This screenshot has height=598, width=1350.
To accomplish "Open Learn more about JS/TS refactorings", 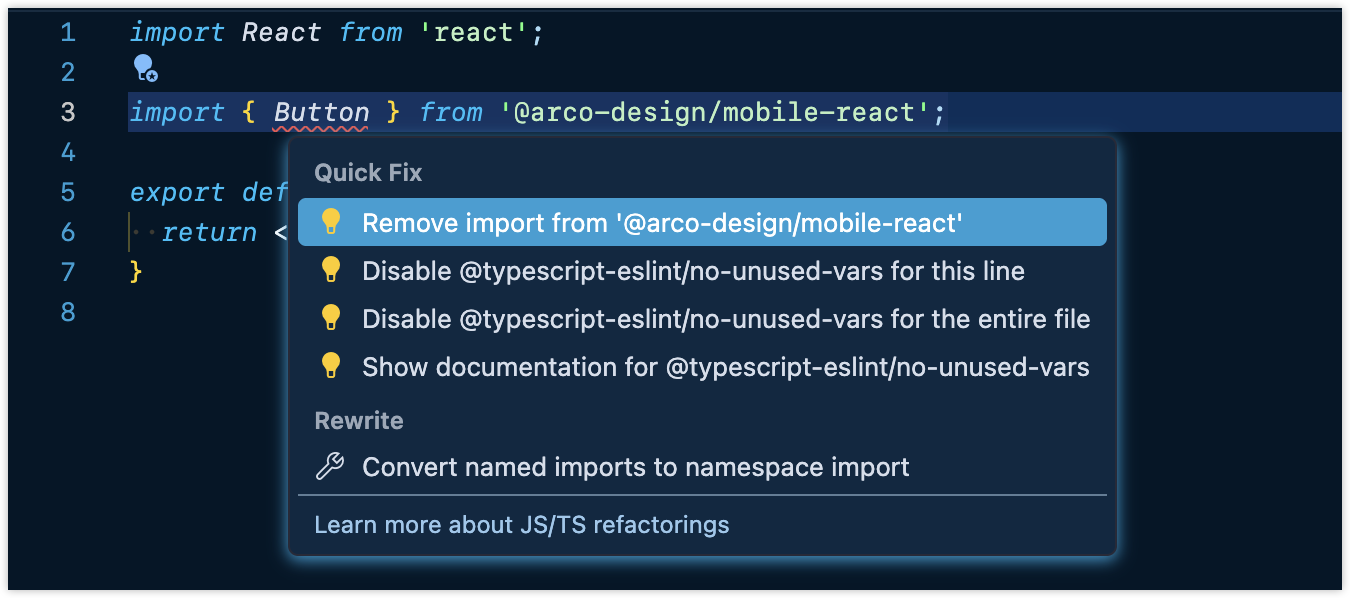I will 521,524.
